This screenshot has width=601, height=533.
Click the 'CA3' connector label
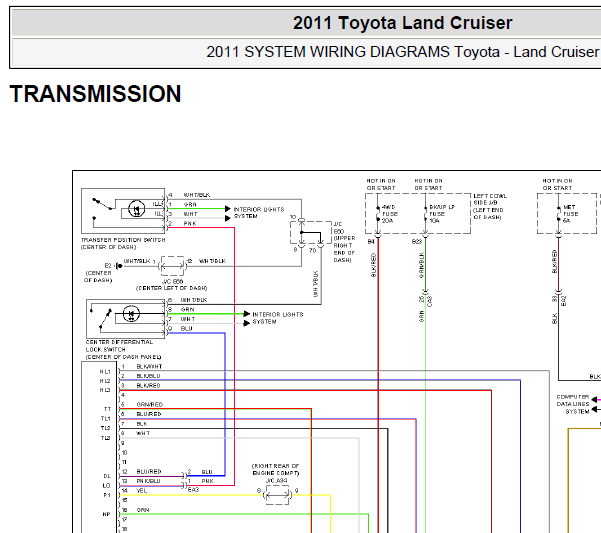point(430,301)
